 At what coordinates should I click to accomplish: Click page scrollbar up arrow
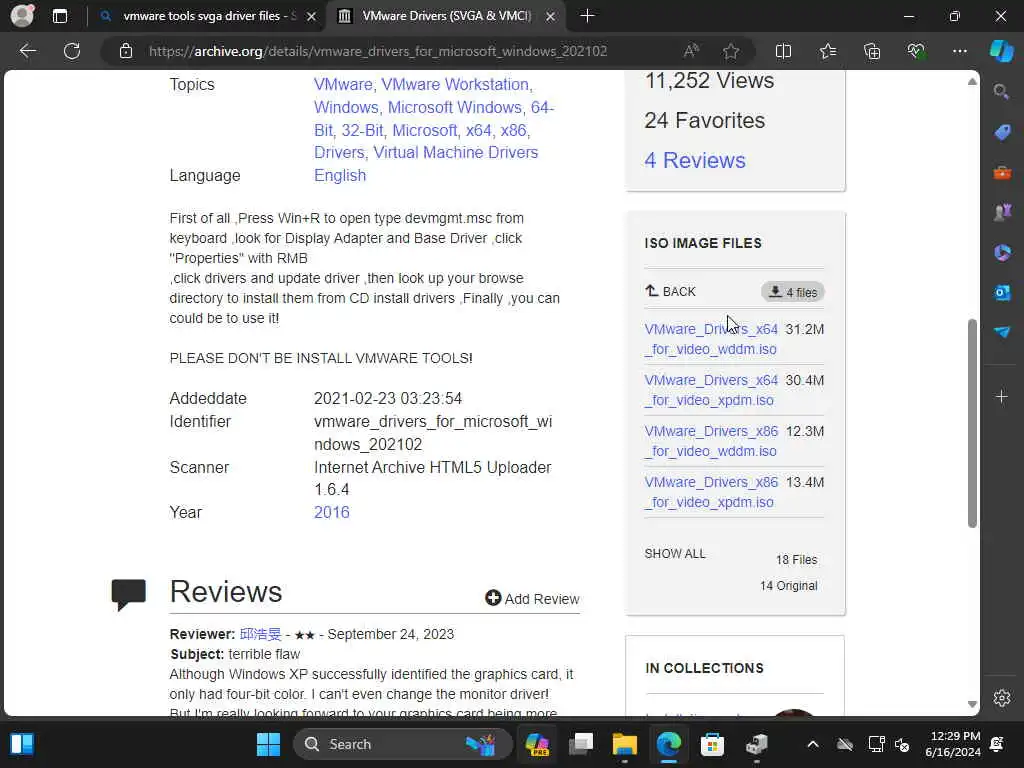pos(972,82)
